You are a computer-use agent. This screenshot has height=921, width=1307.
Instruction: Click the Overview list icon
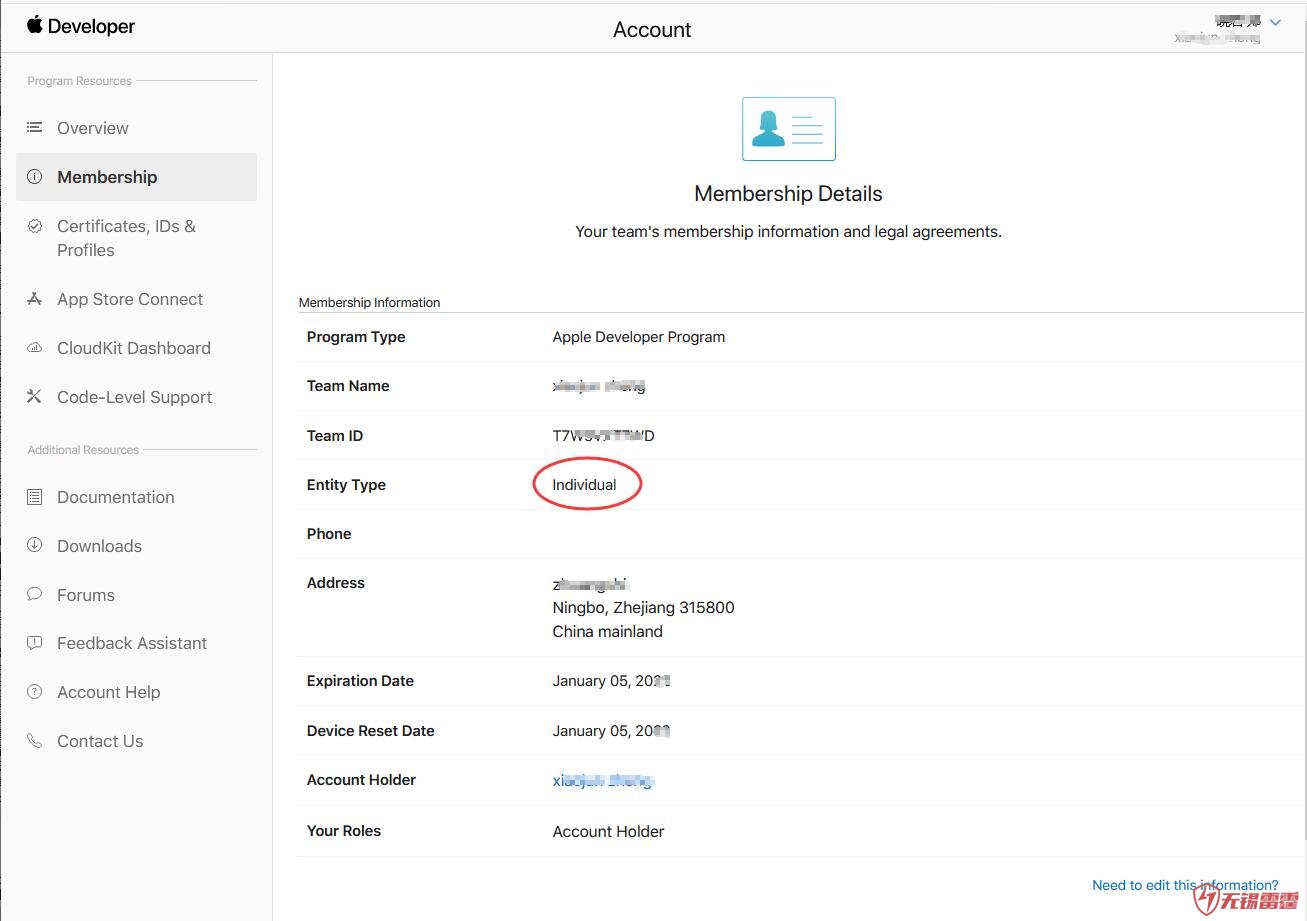pyautogui.click(x=35, y=128)
